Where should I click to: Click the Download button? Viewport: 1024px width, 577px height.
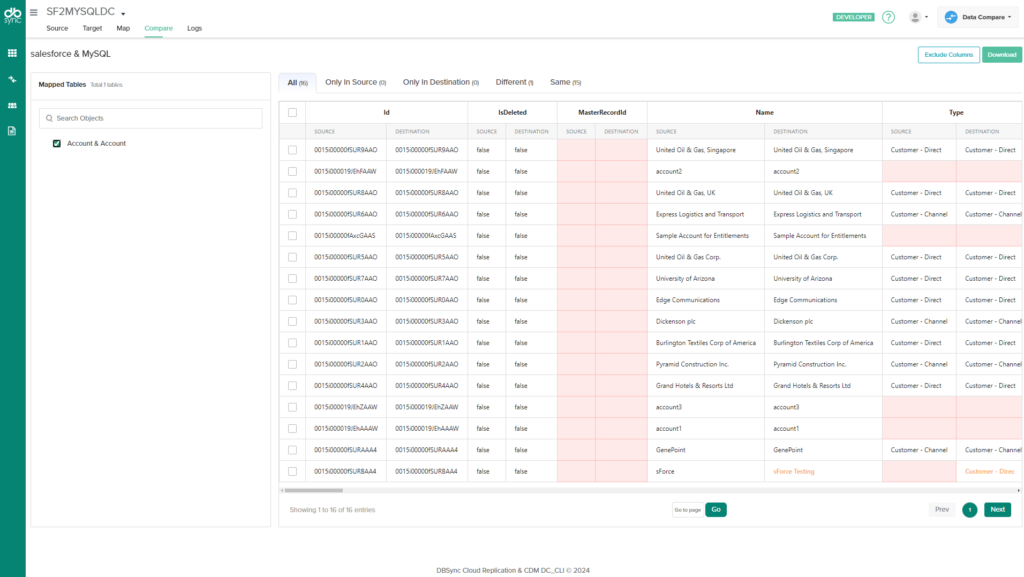(1002, 55)
